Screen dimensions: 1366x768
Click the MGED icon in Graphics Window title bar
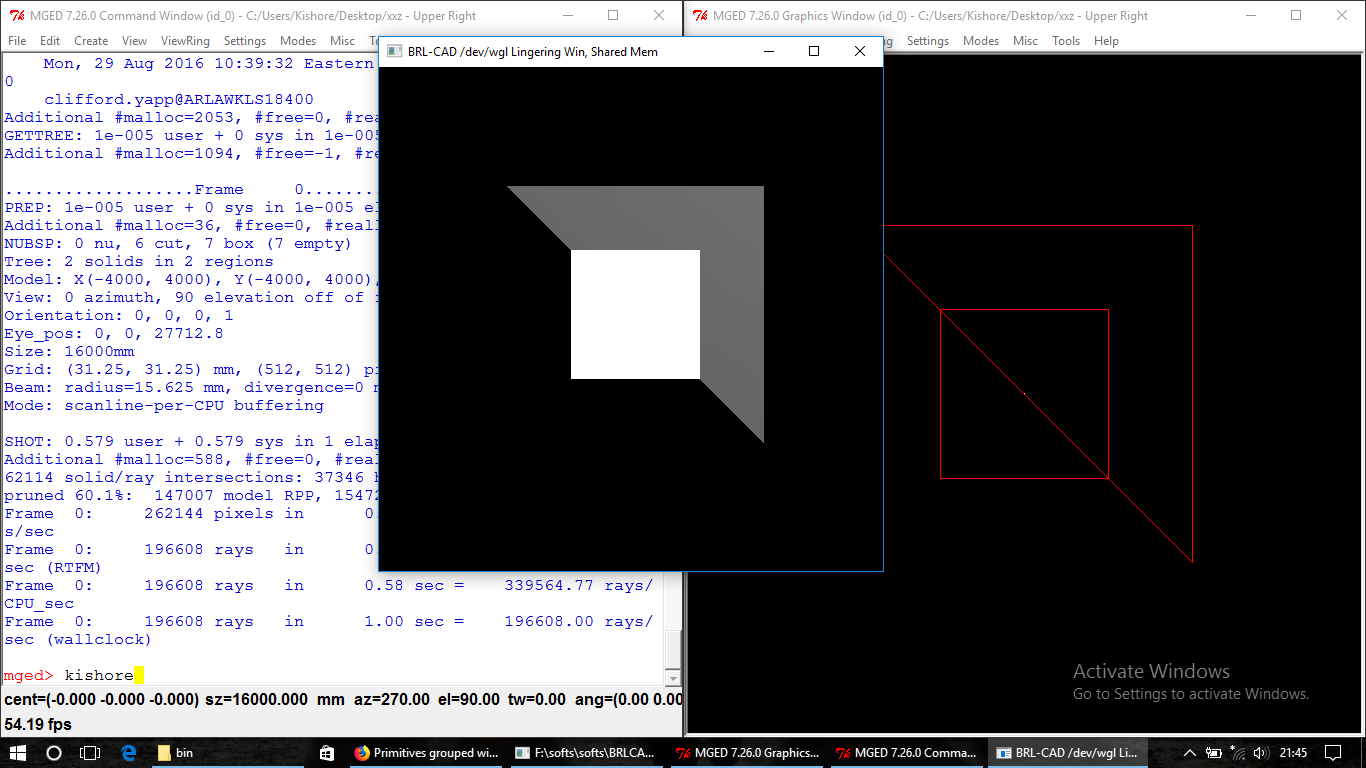tap(701, 16)
